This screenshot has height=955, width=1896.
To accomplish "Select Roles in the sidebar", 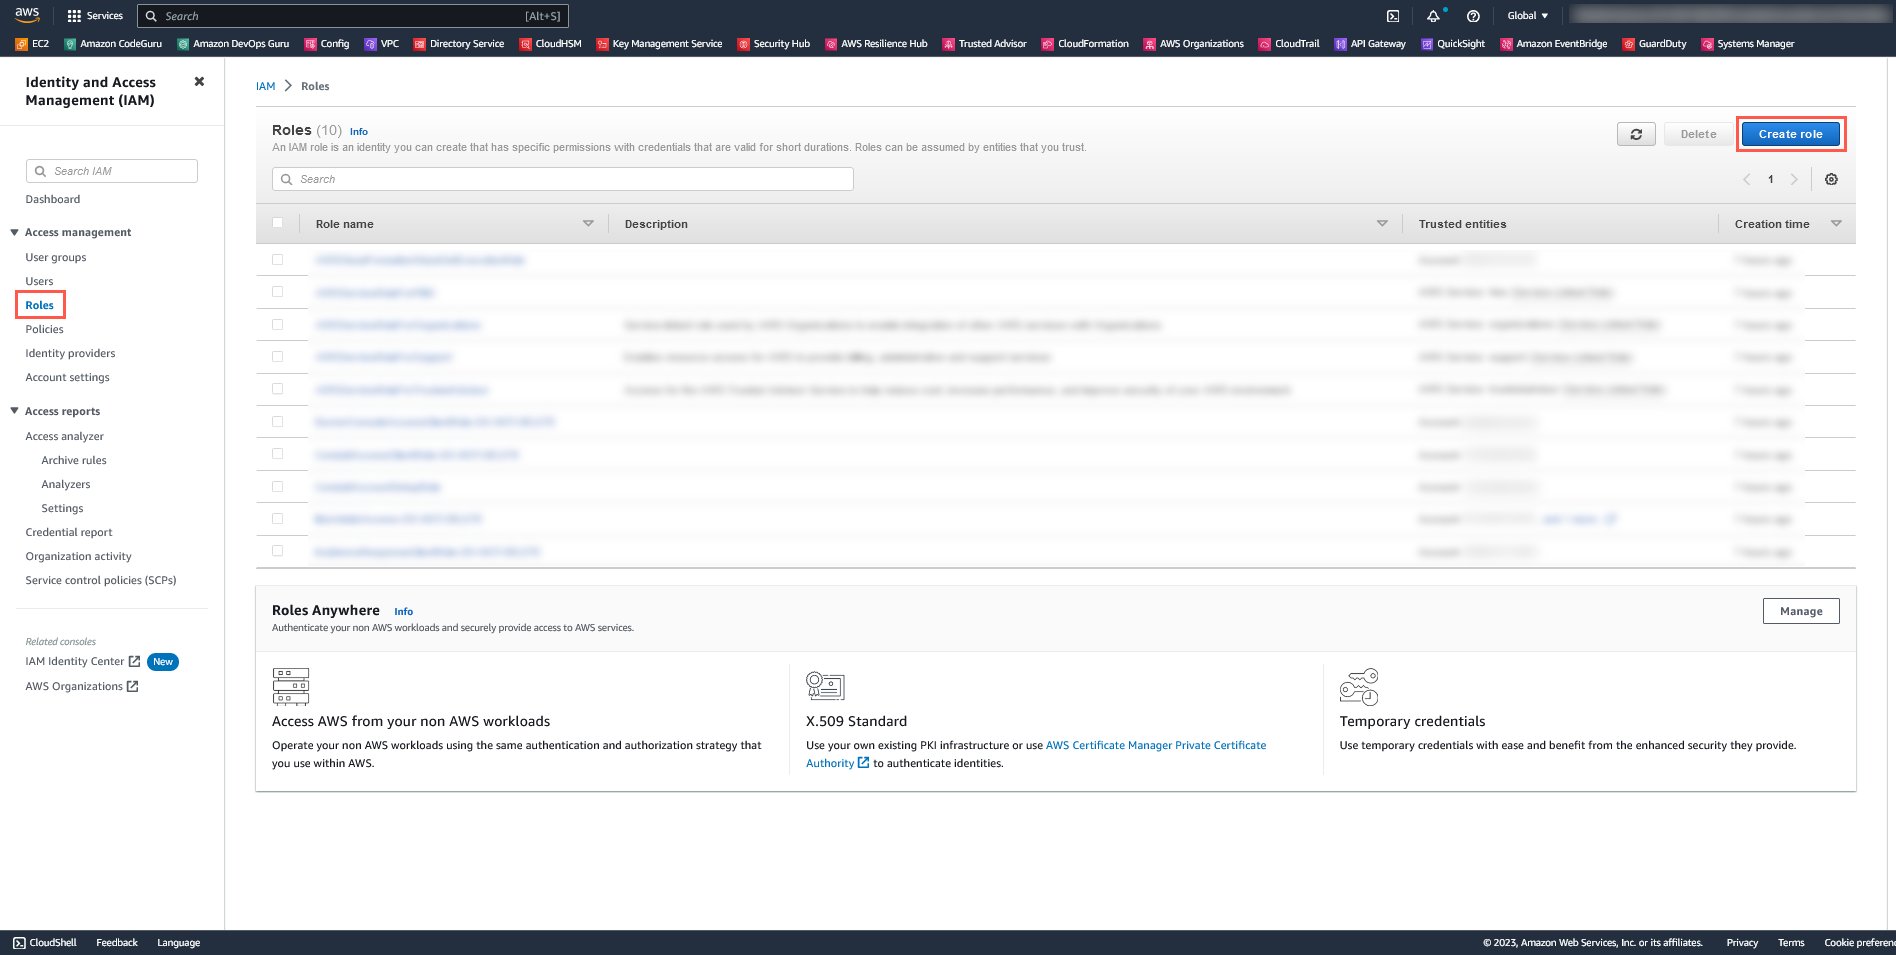I will (40, 305).
